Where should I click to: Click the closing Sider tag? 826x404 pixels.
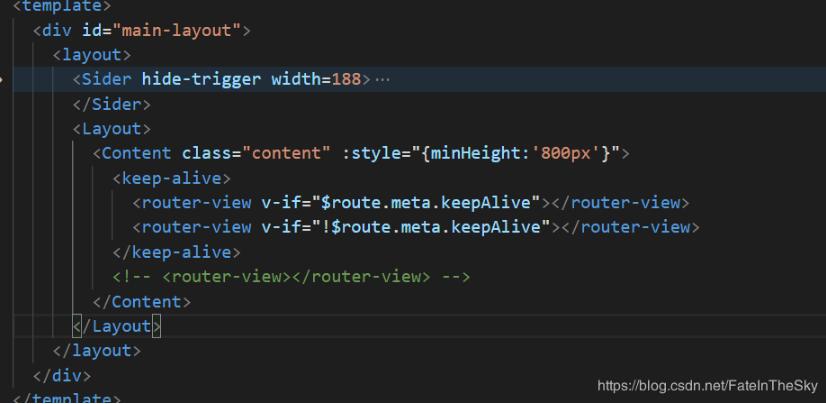(x=111, y=104)
